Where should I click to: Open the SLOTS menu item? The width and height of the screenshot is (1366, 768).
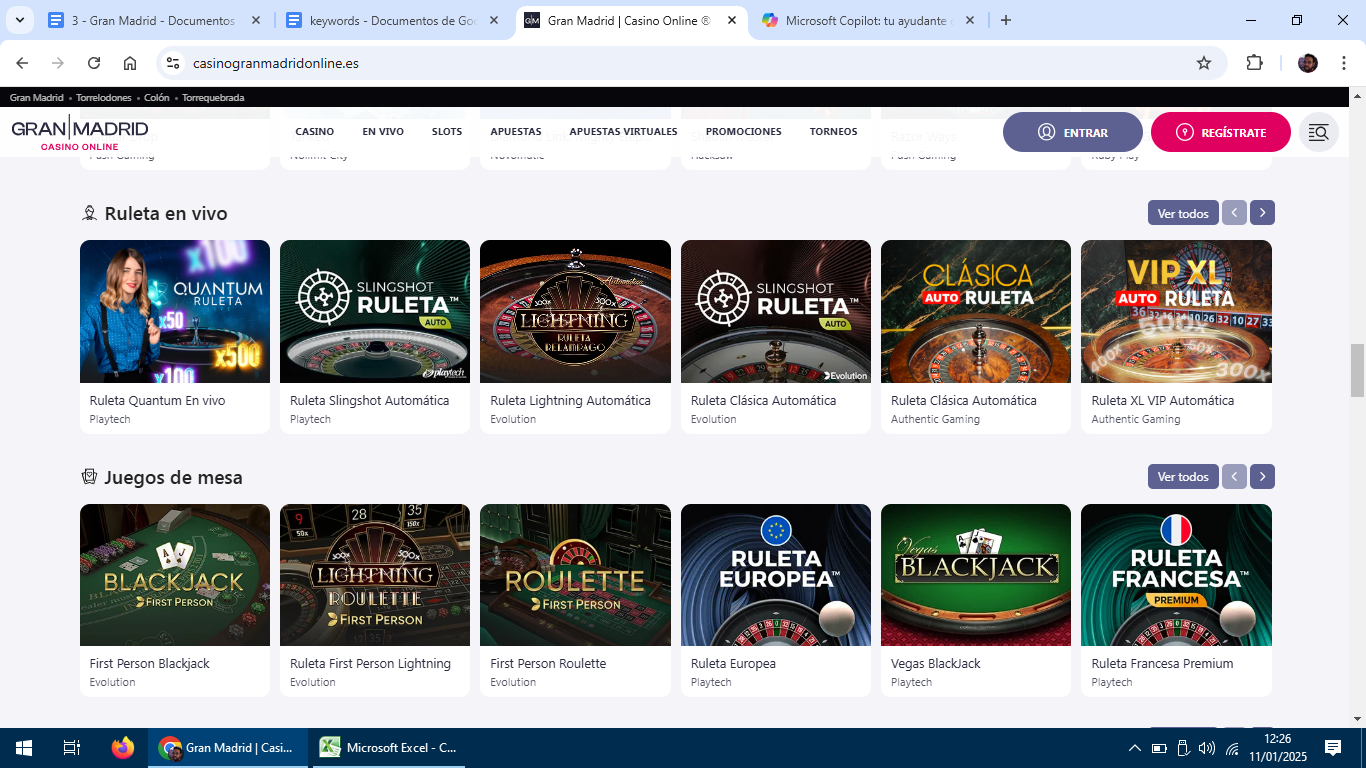(447, 132)
